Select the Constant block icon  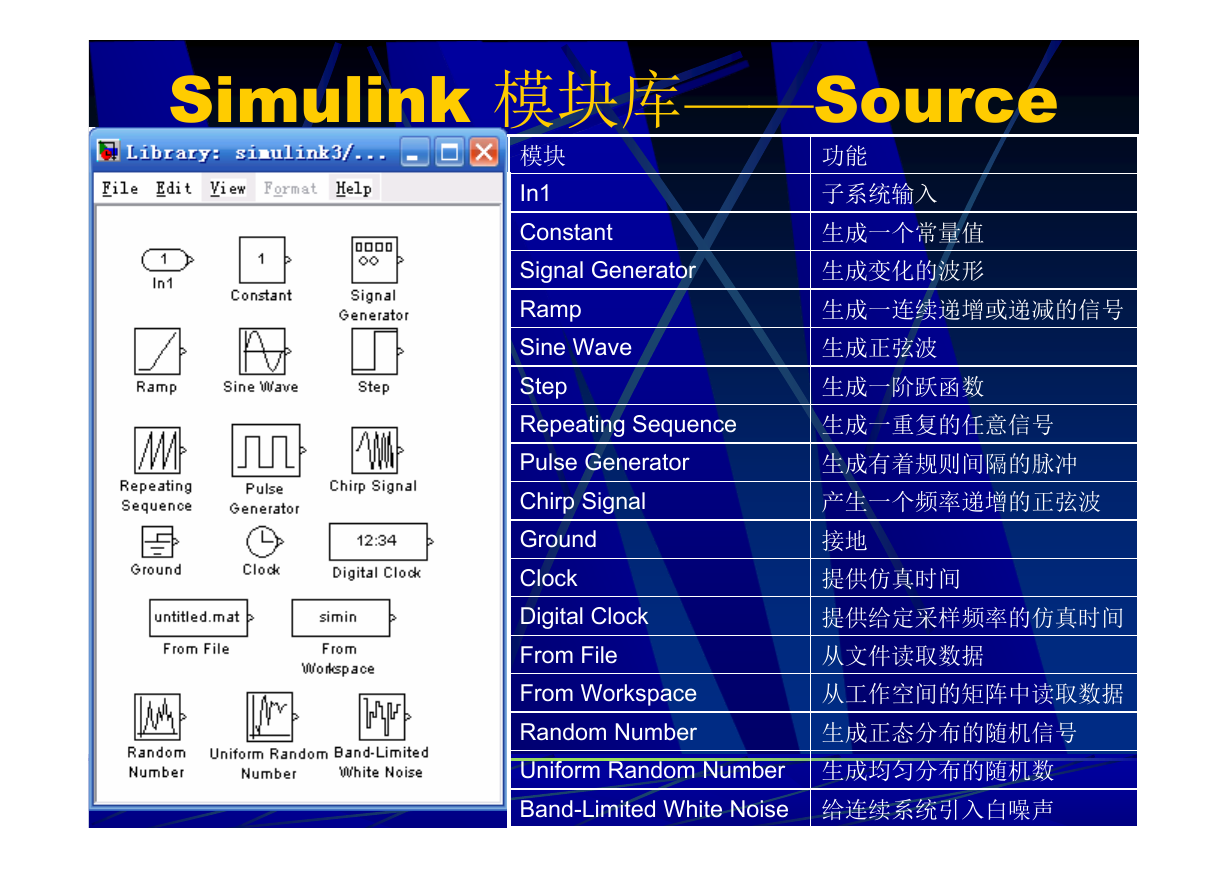pos(263,260)
